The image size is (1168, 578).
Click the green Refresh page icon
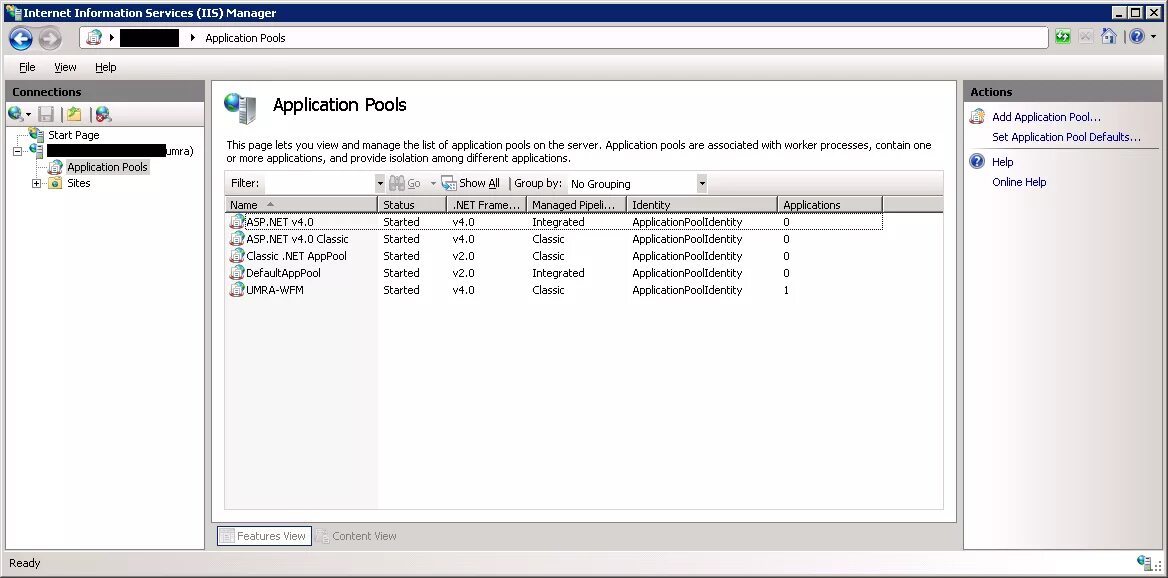click(x=1063, y=36)
